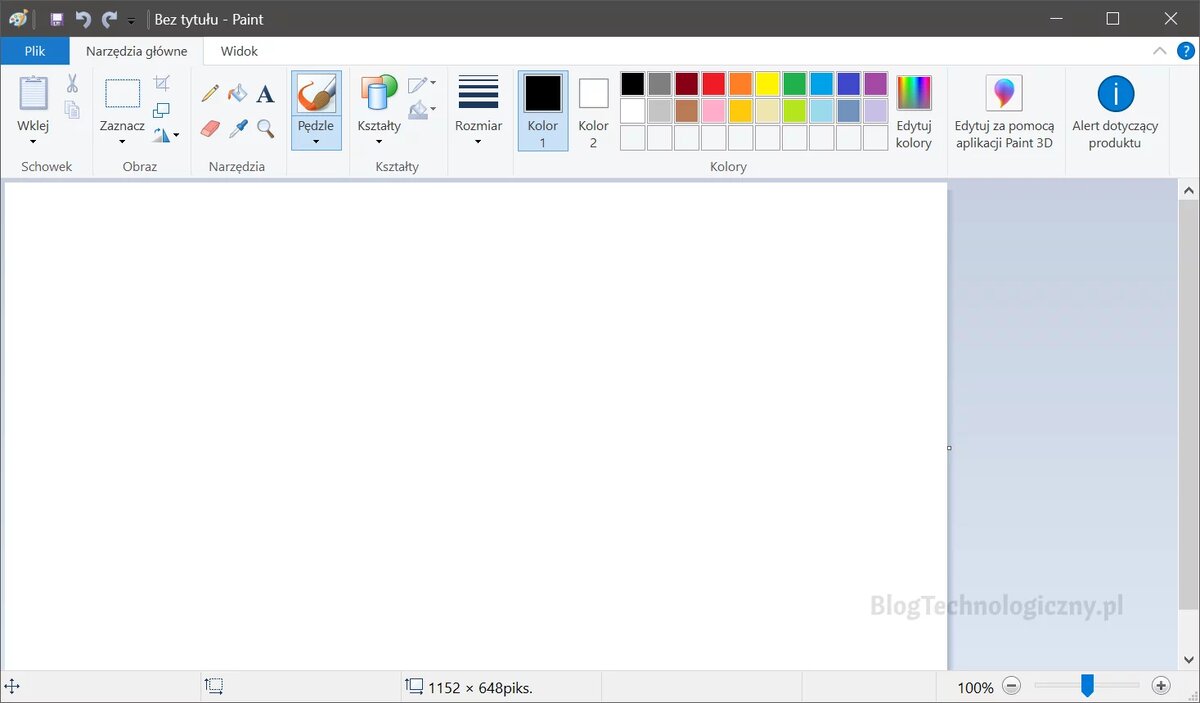Open the Rotate or flip dropdown
1200x703 pixels.
[166, 134]
